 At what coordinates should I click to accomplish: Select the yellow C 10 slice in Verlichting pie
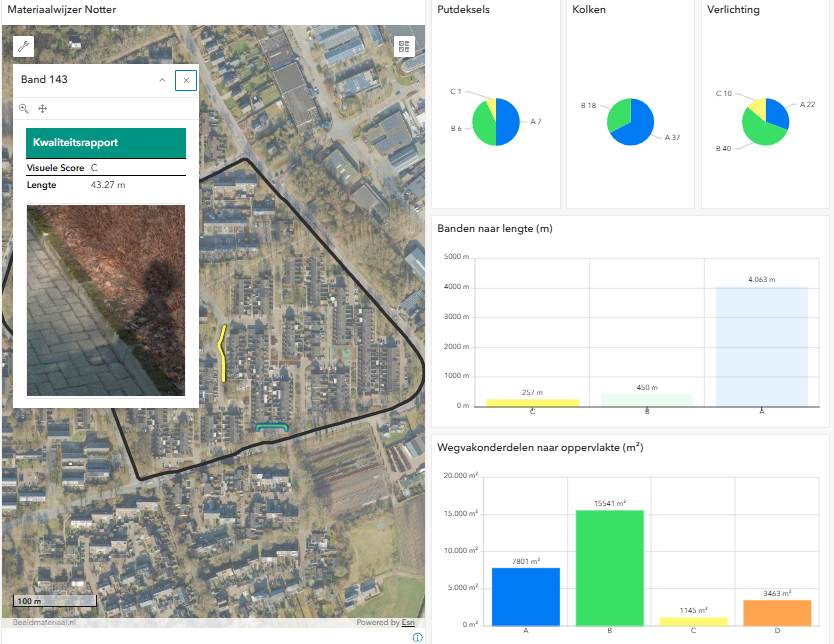(758, 108)
